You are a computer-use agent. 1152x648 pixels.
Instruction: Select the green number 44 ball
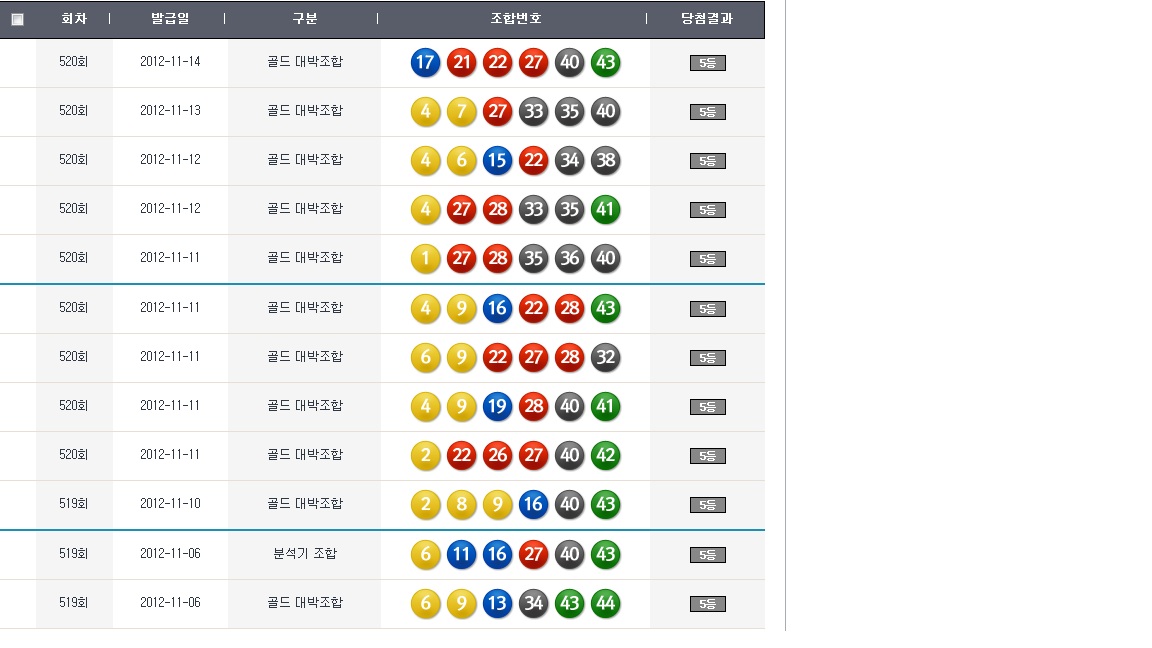coord(605,603)
